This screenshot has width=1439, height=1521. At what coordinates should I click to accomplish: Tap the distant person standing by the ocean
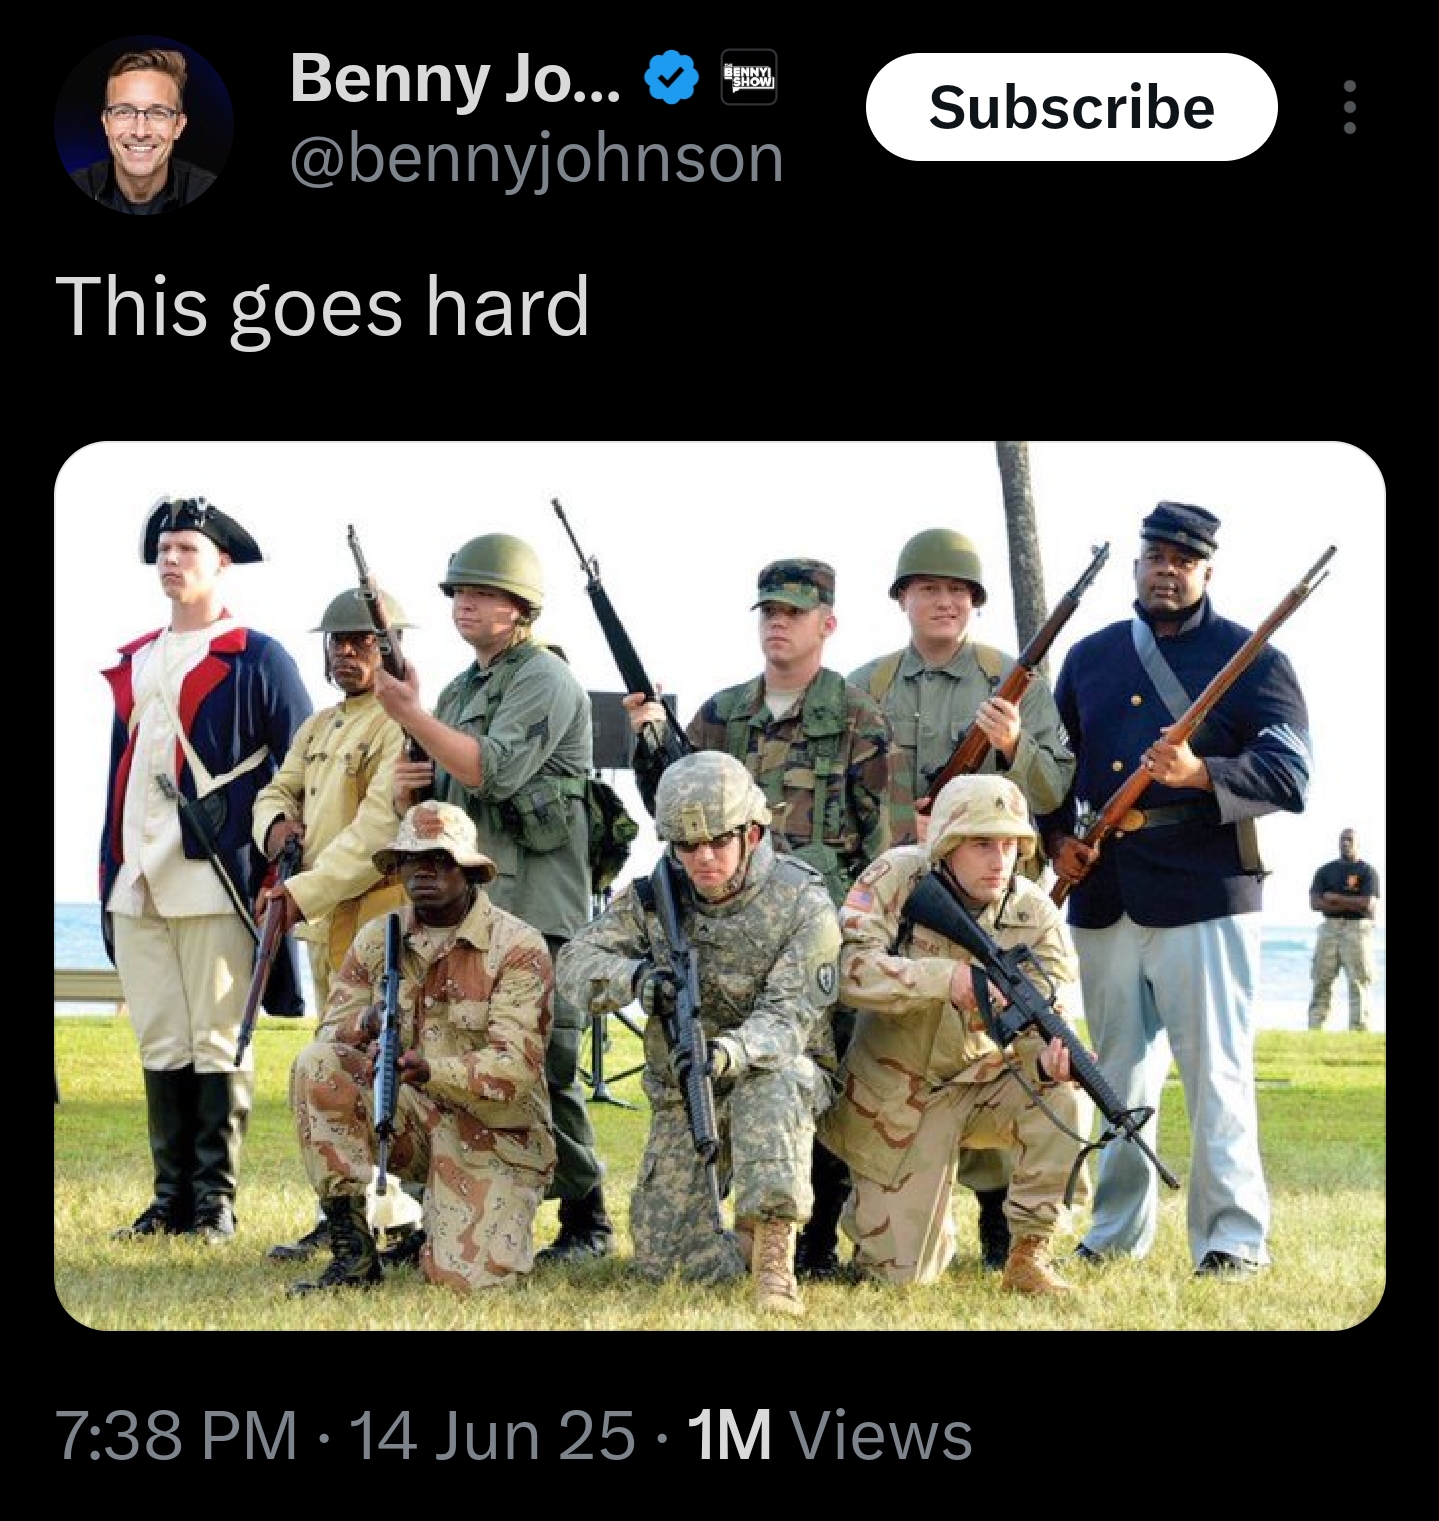[1343, 930]
